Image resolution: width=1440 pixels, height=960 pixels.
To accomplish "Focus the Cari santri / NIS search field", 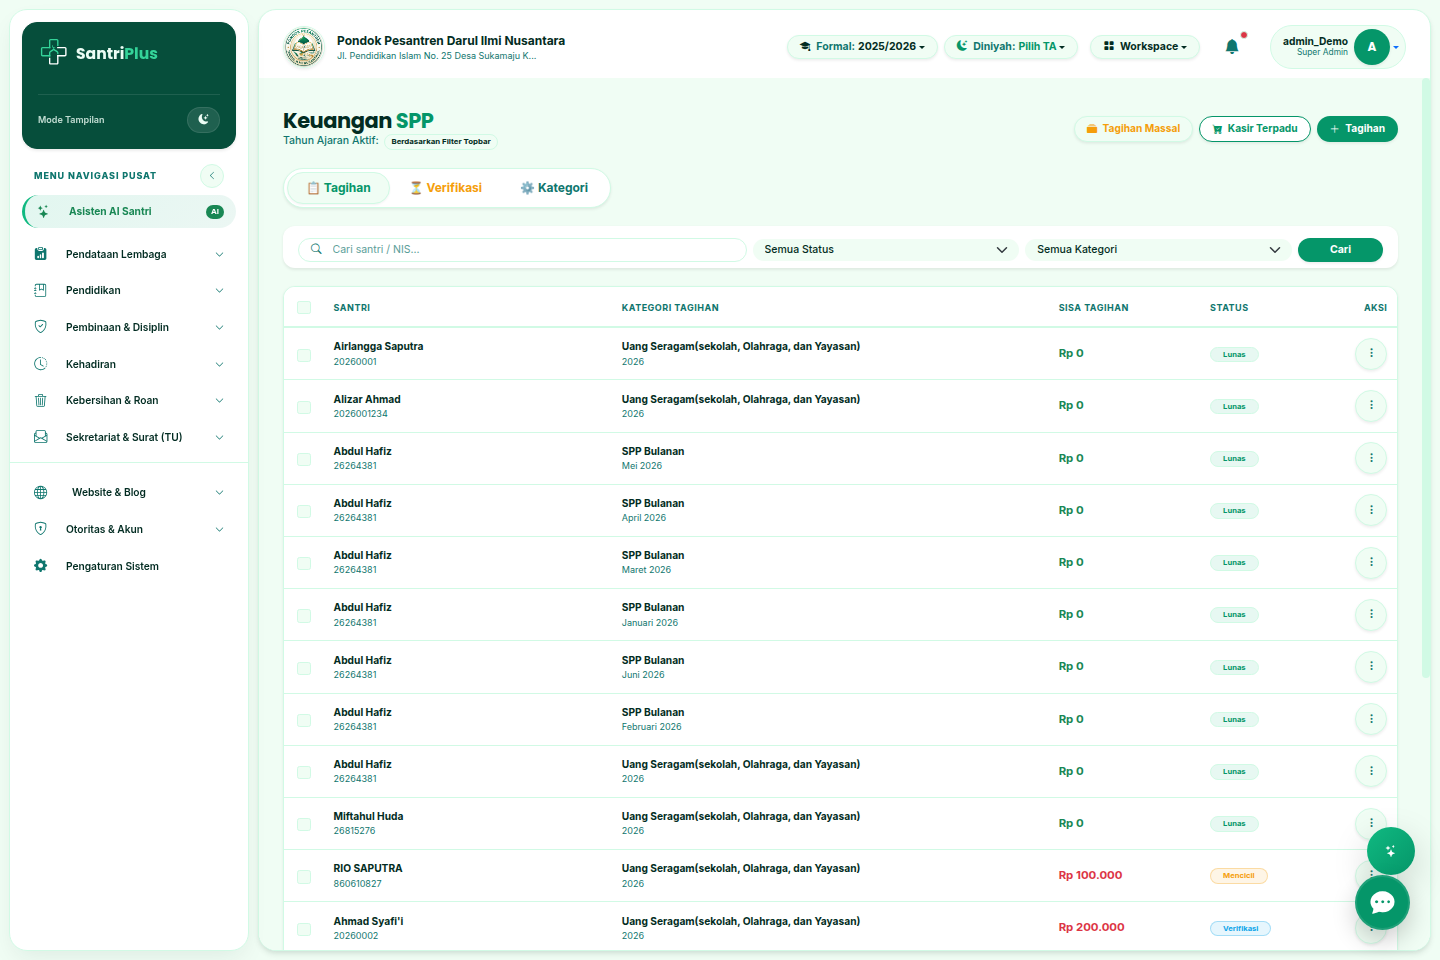I will pyautogui.click(x=523, y=250).
